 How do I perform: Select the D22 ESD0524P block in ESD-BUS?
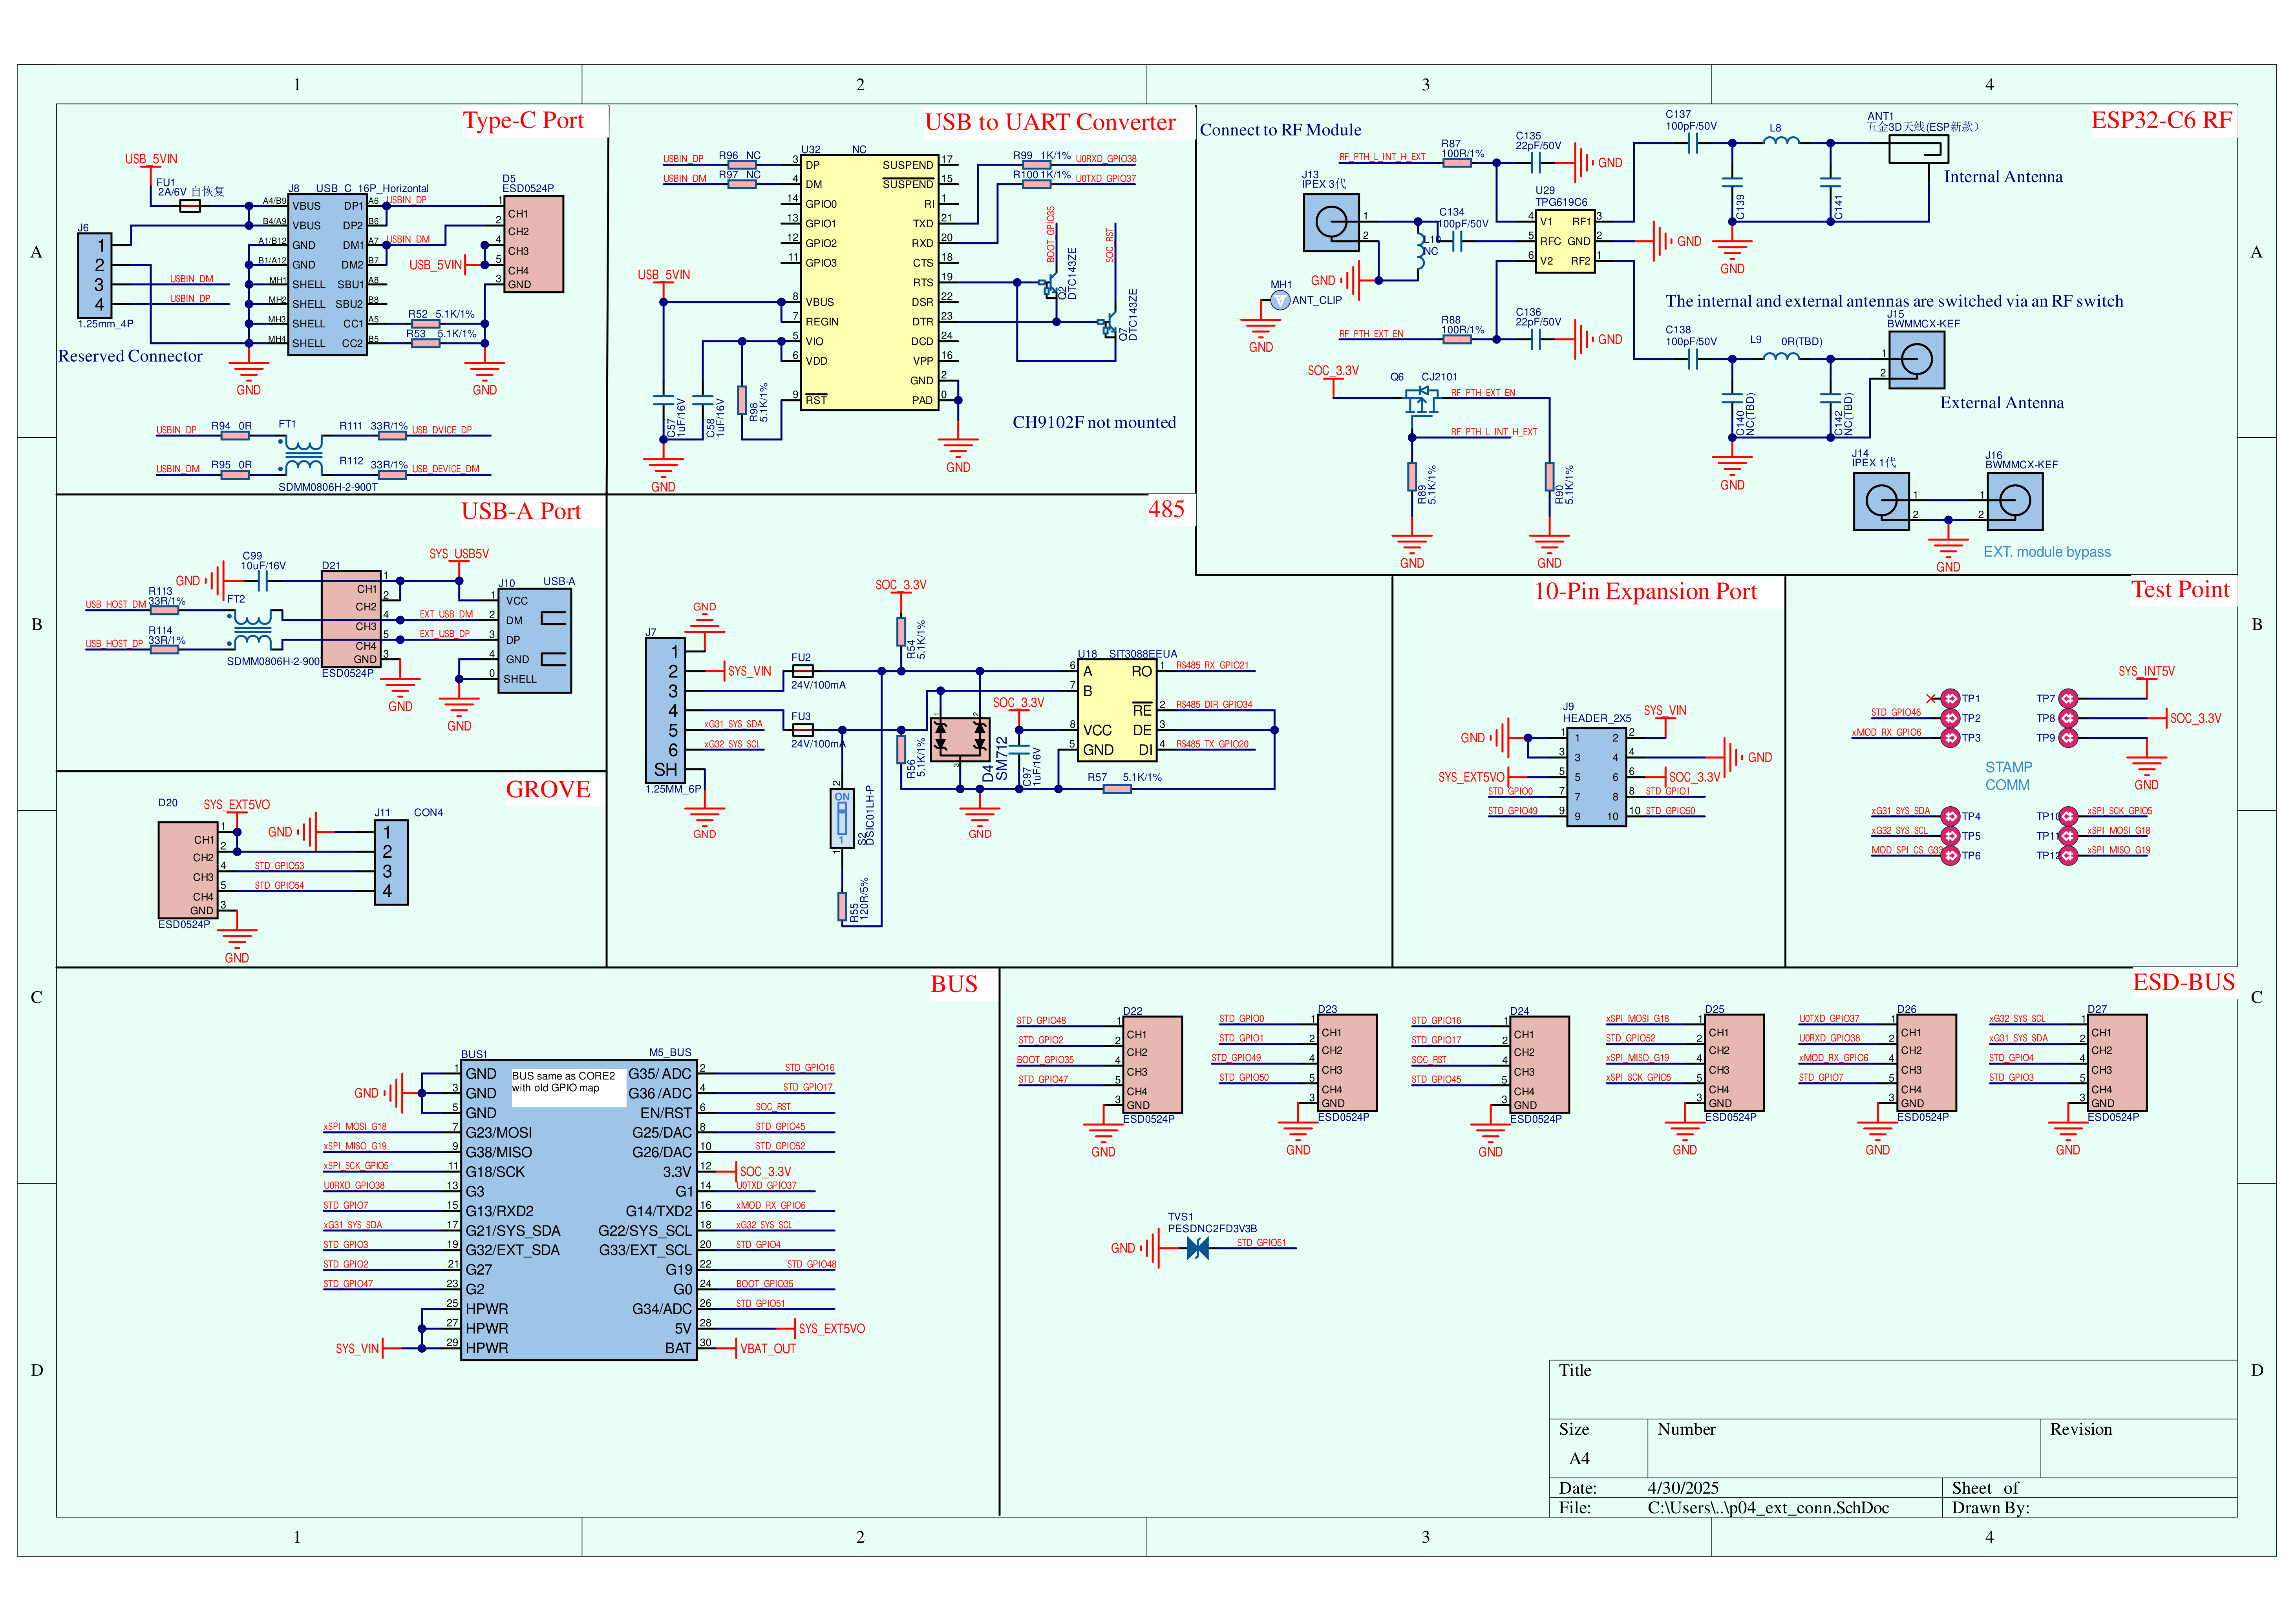1153,1064
